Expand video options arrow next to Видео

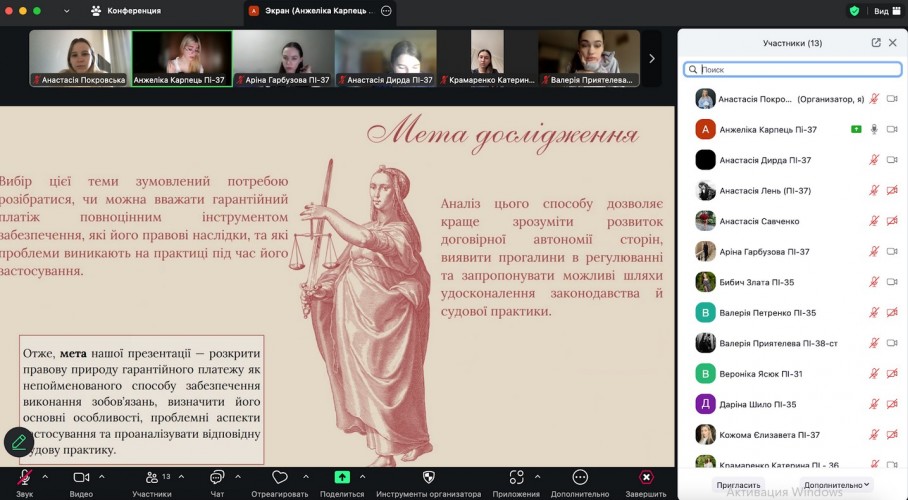pyautogui.click(x=103, y=477)
